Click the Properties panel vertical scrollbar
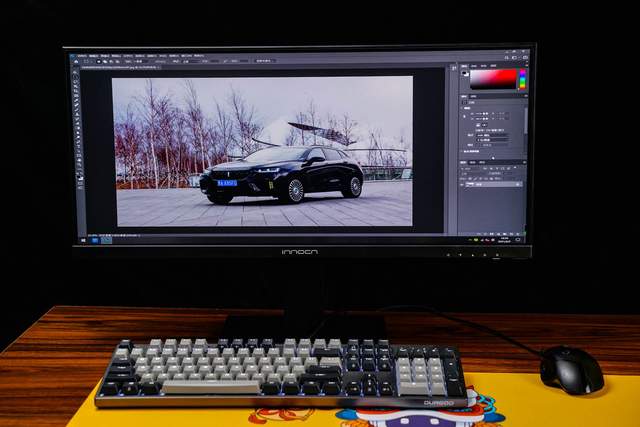640x427 pixels. [x=526, y=121]
